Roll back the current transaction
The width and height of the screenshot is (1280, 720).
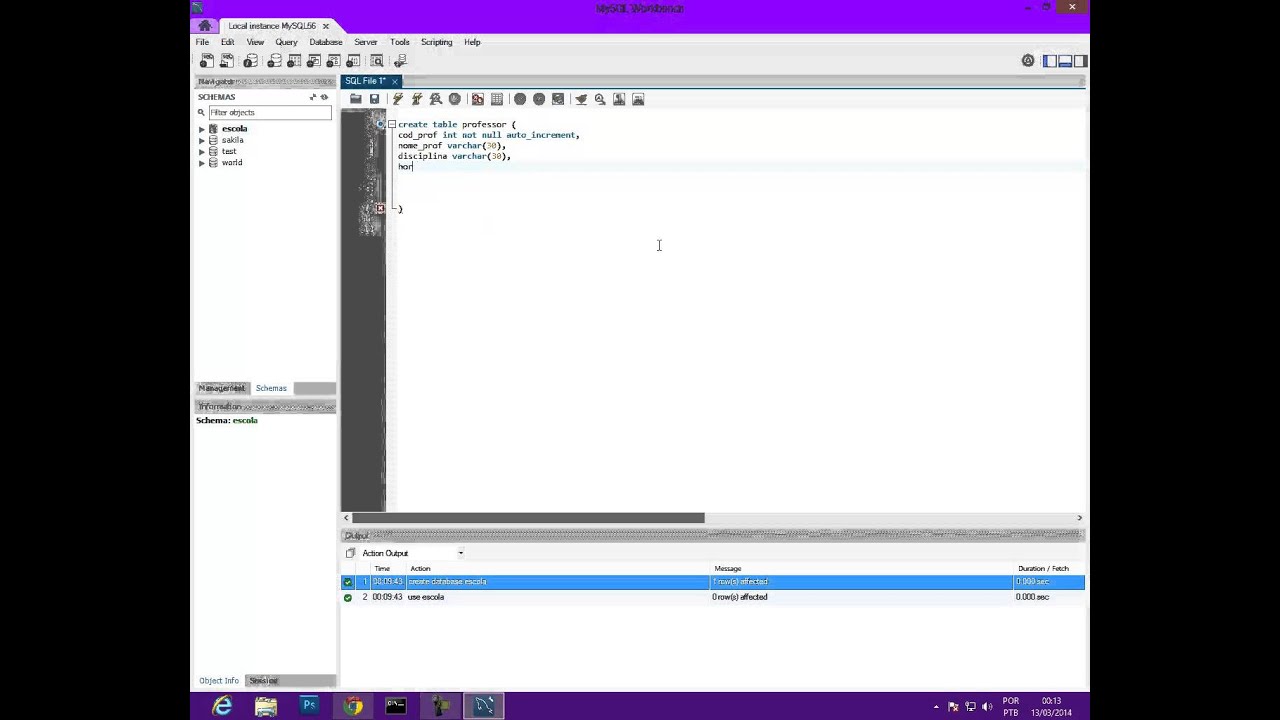tap(539, 99)
